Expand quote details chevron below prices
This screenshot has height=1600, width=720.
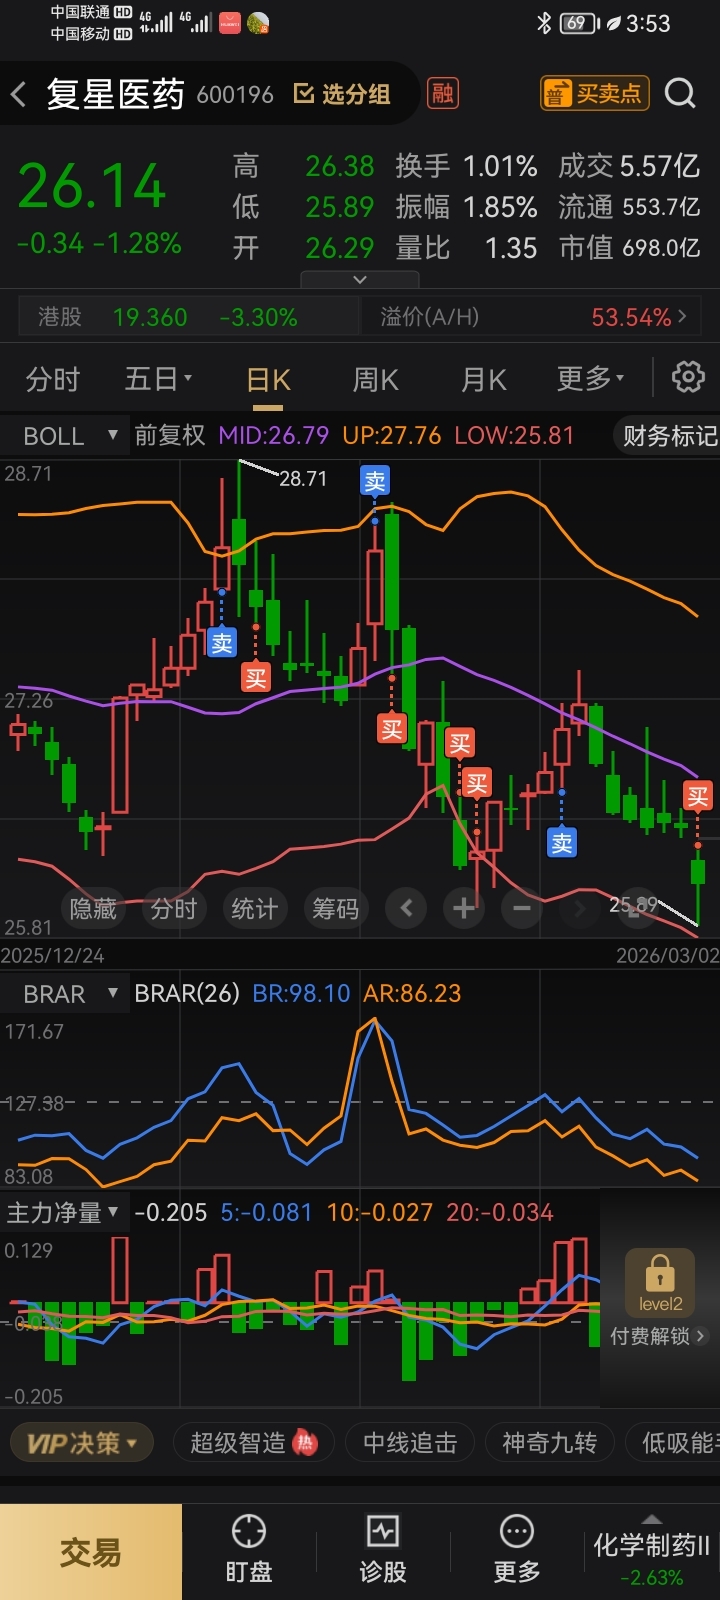tap(360, 279)
